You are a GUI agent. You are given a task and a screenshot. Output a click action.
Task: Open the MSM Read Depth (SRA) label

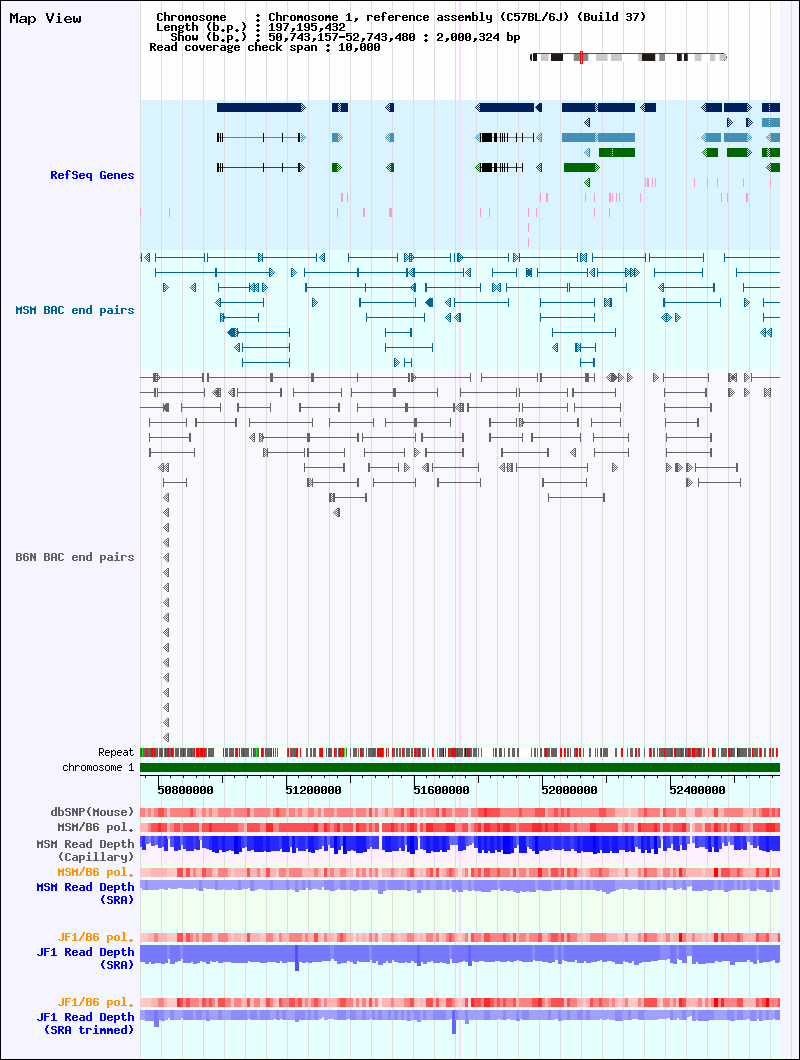tap(85, 893)
